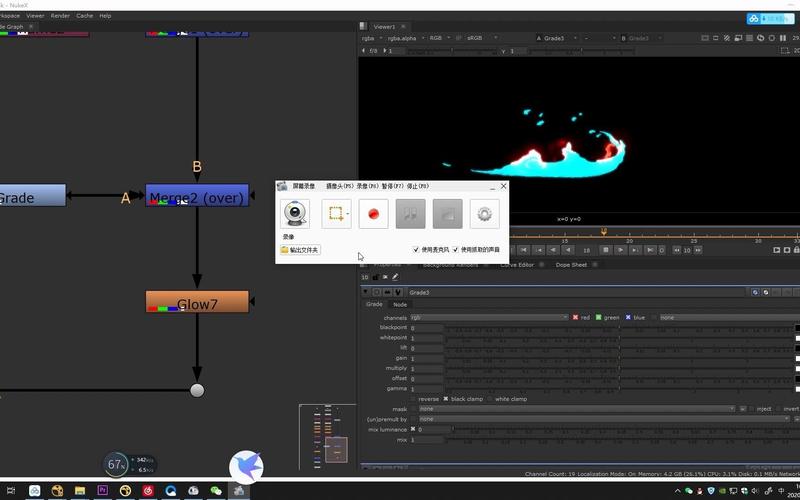Open the channels rgb dropdown
This screenshot has width=800, height=500.
click(489, 317)
